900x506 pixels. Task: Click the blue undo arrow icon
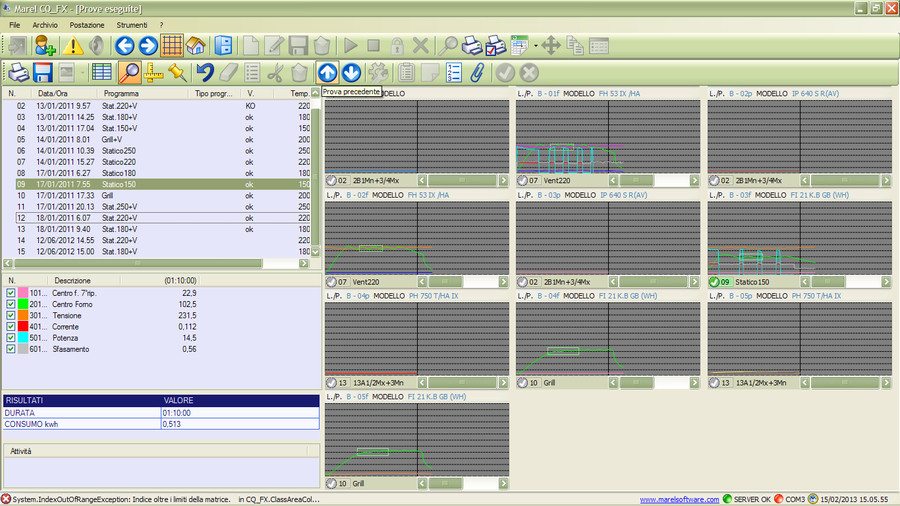[205, 72]
